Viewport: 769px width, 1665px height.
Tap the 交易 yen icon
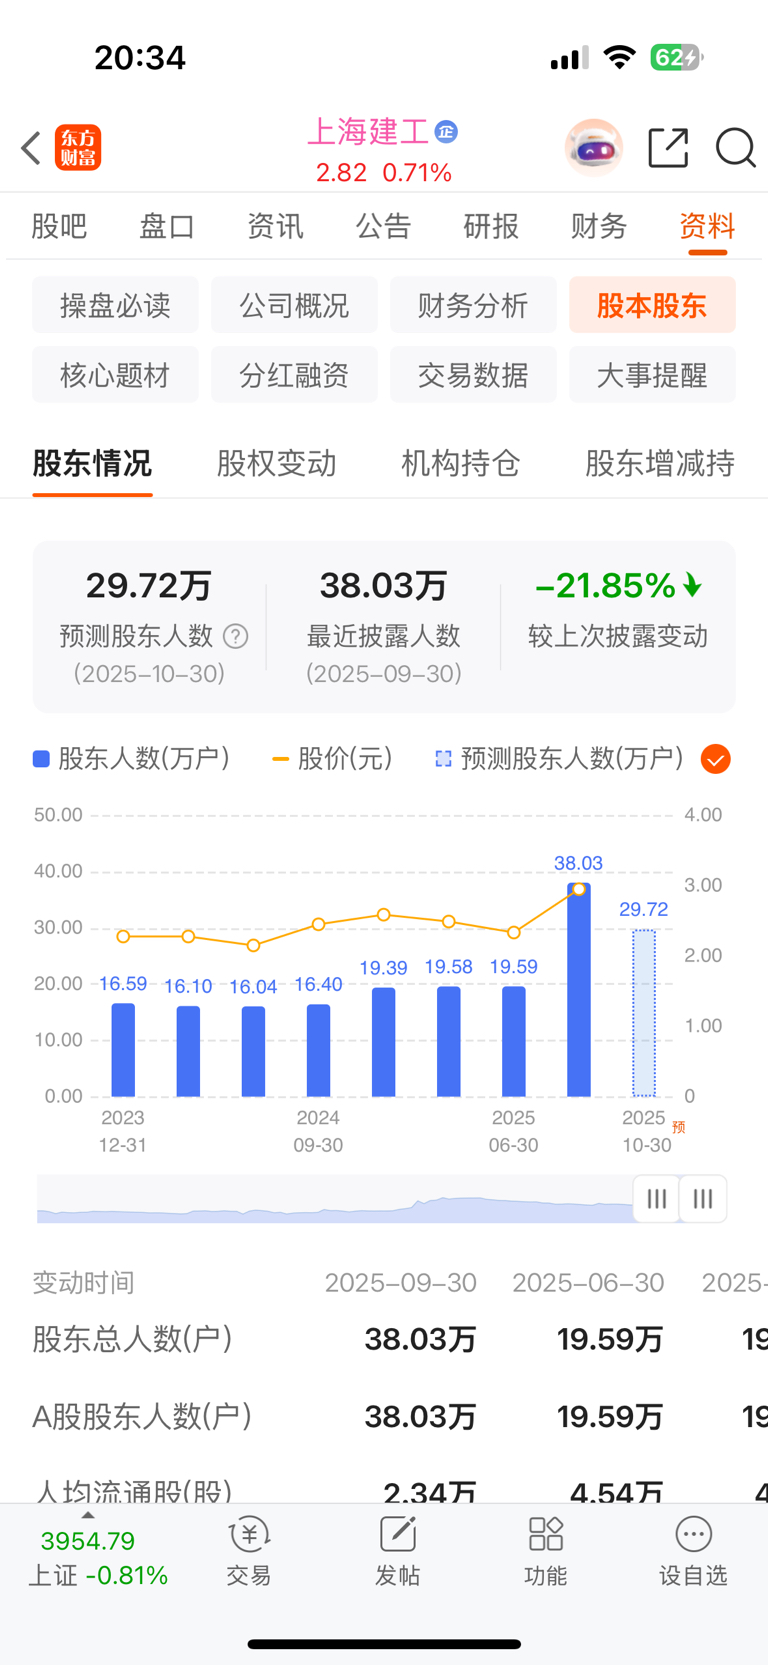249,1534
